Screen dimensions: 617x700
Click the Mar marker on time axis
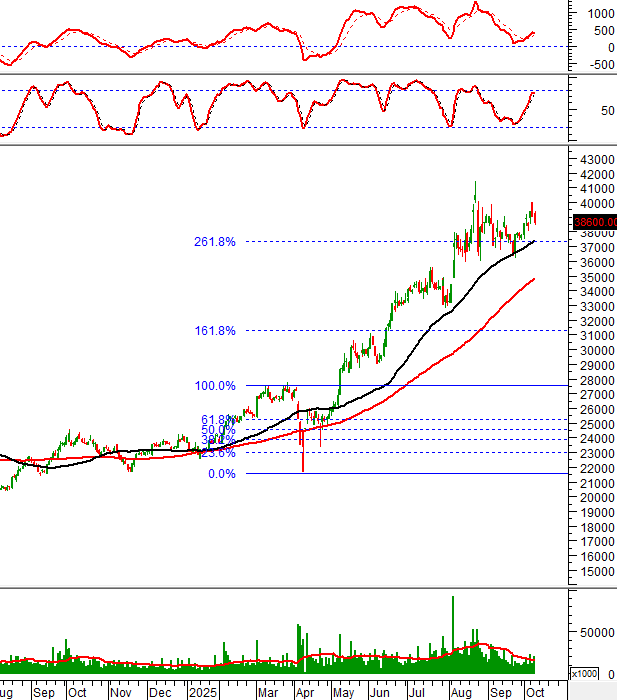267,691
